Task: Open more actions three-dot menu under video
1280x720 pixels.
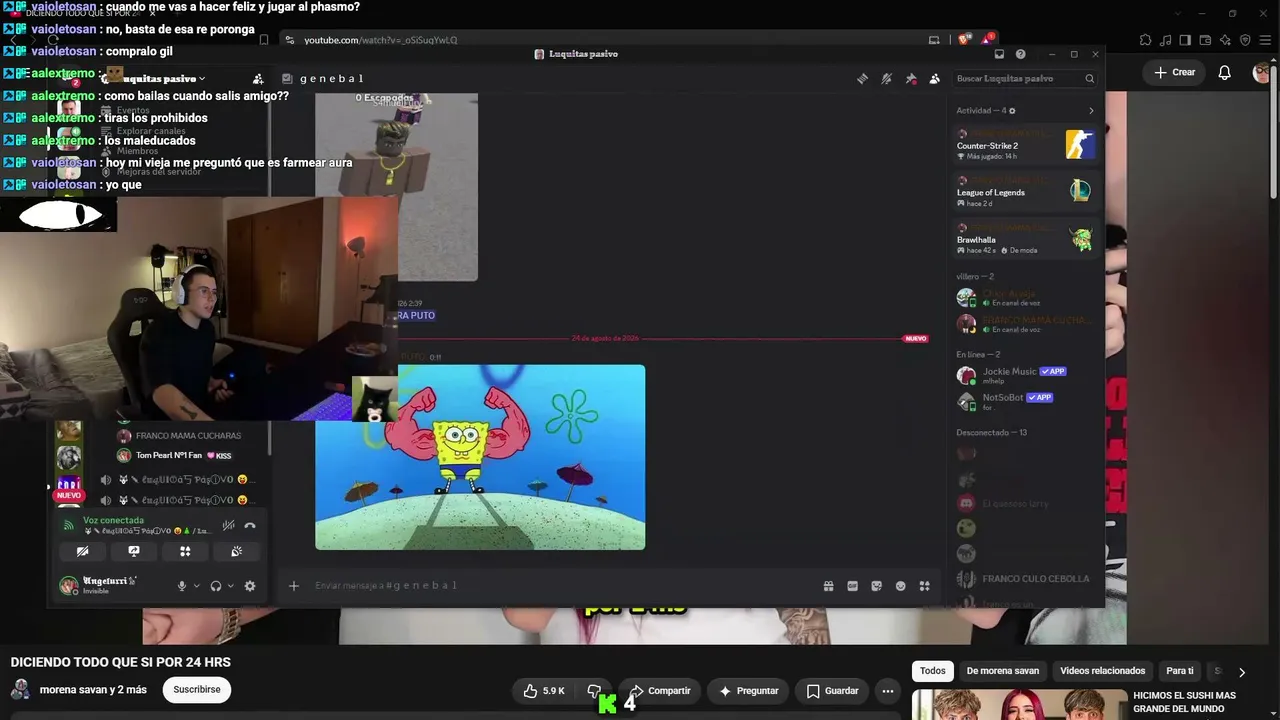Action: click(x=887, y=691)
